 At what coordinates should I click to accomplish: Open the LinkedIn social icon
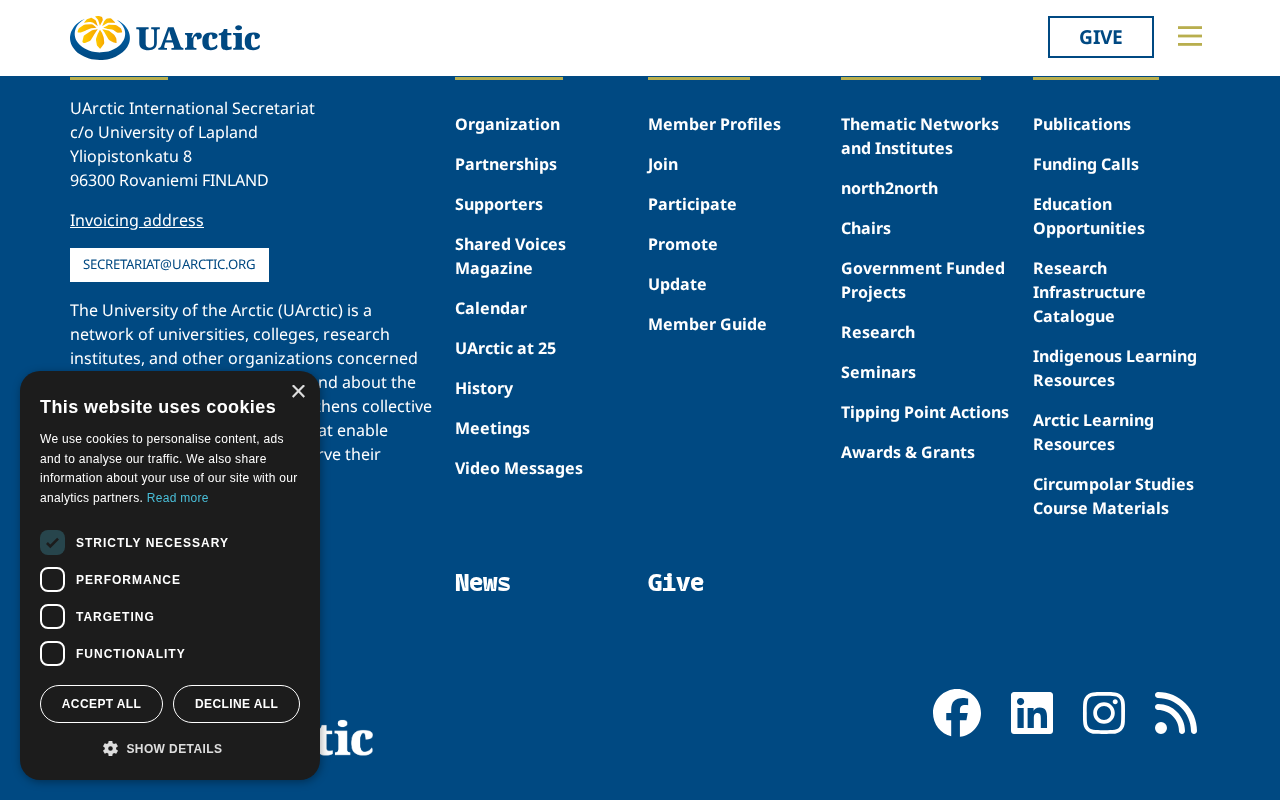(x=1032, y=713)
